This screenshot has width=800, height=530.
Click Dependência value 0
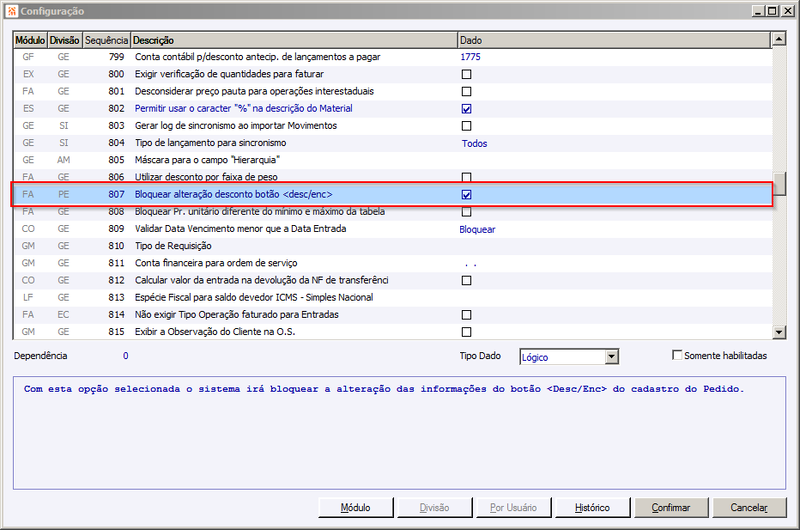point(126,356)
